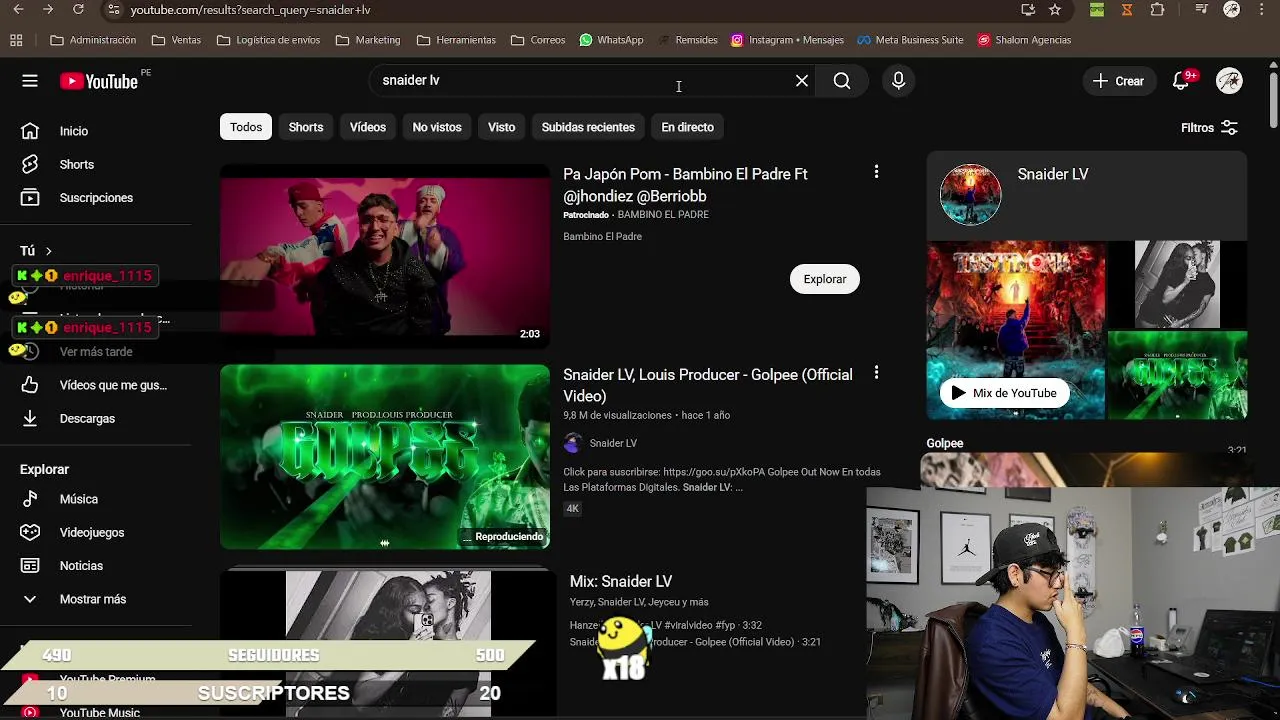Bookmark this page with the star icon

pos(1055,10)
